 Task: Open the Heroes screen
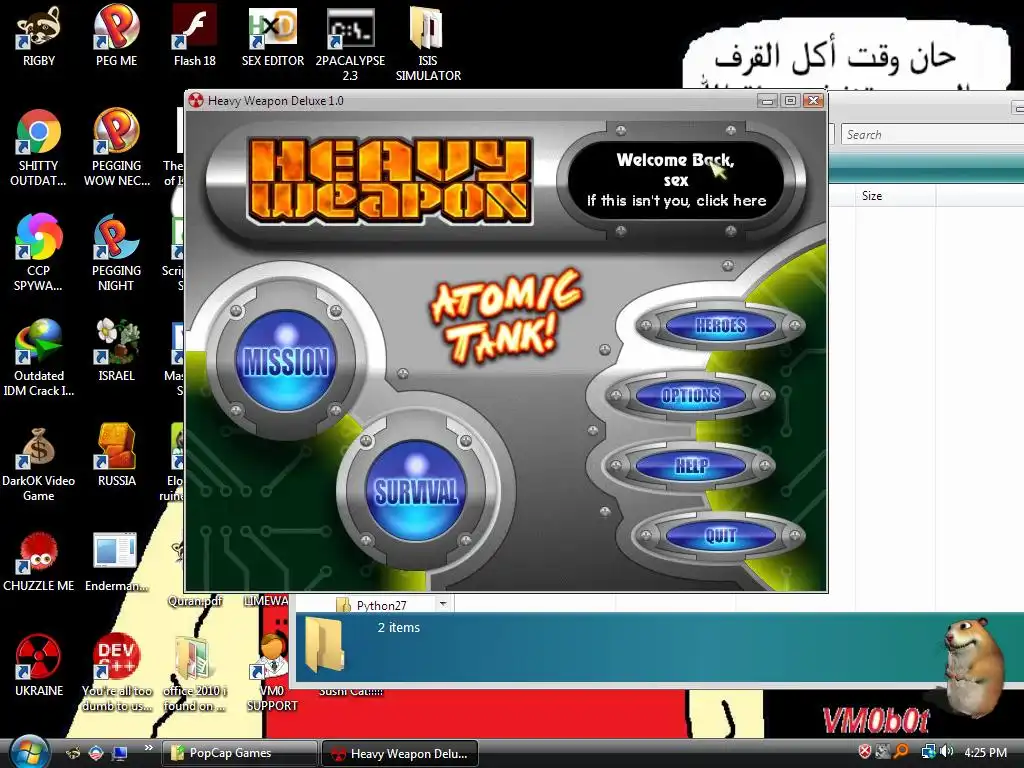tap(720, 325)
